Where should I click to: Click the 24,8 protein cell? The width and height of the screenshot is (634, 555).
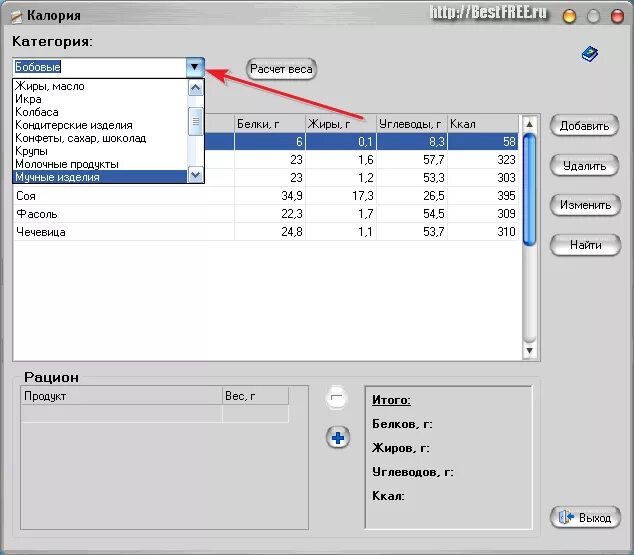[270, 232]
